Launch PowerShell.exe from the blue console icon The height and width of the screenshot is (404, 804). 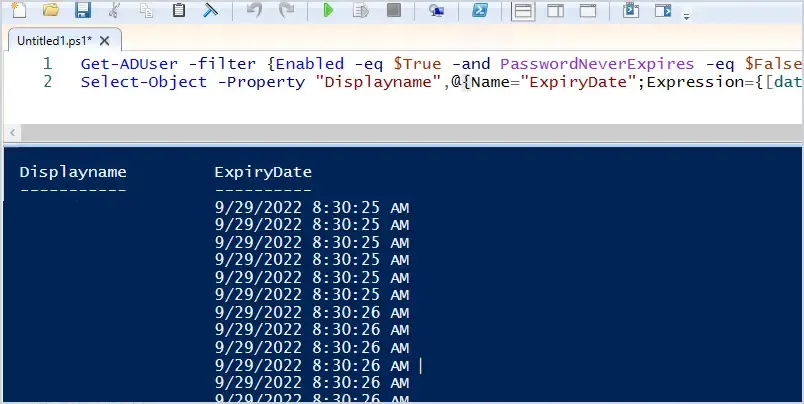coord(479,11)
